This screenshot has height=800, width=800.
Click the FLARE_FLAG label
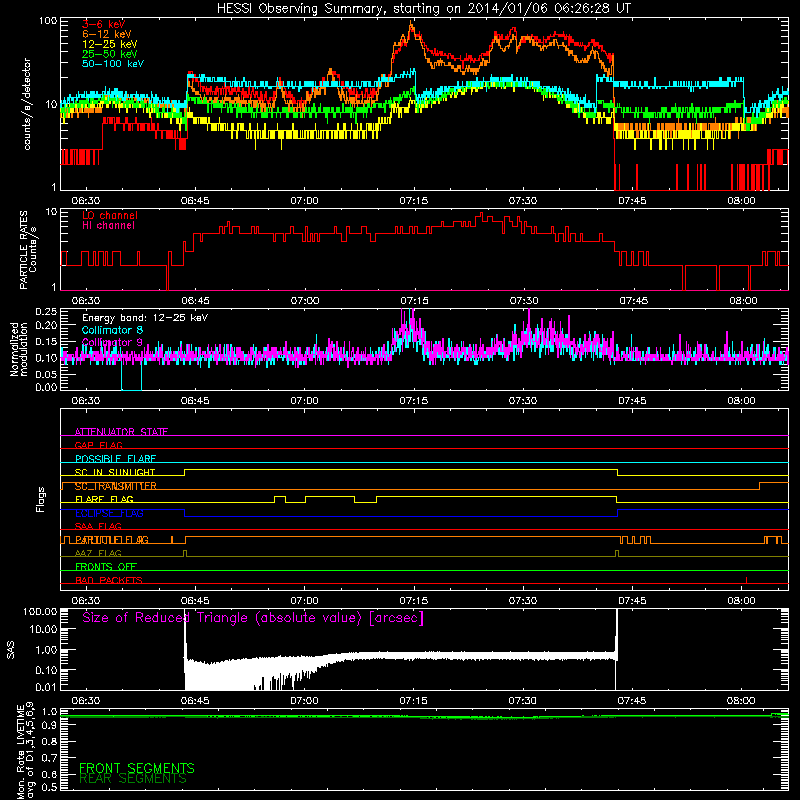104,499
